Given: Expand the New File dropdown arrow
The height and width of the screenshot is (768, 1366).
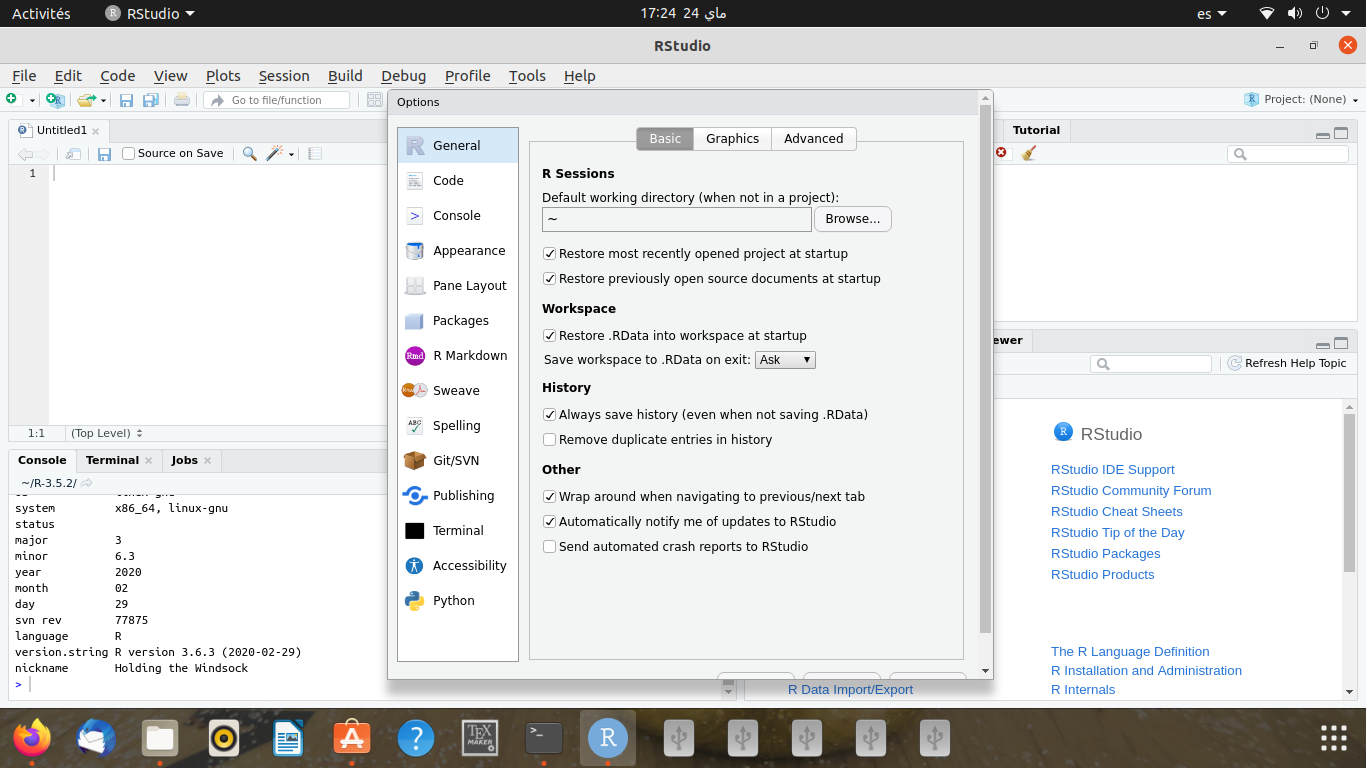Looking at the screenshot, I should point(32,100).
